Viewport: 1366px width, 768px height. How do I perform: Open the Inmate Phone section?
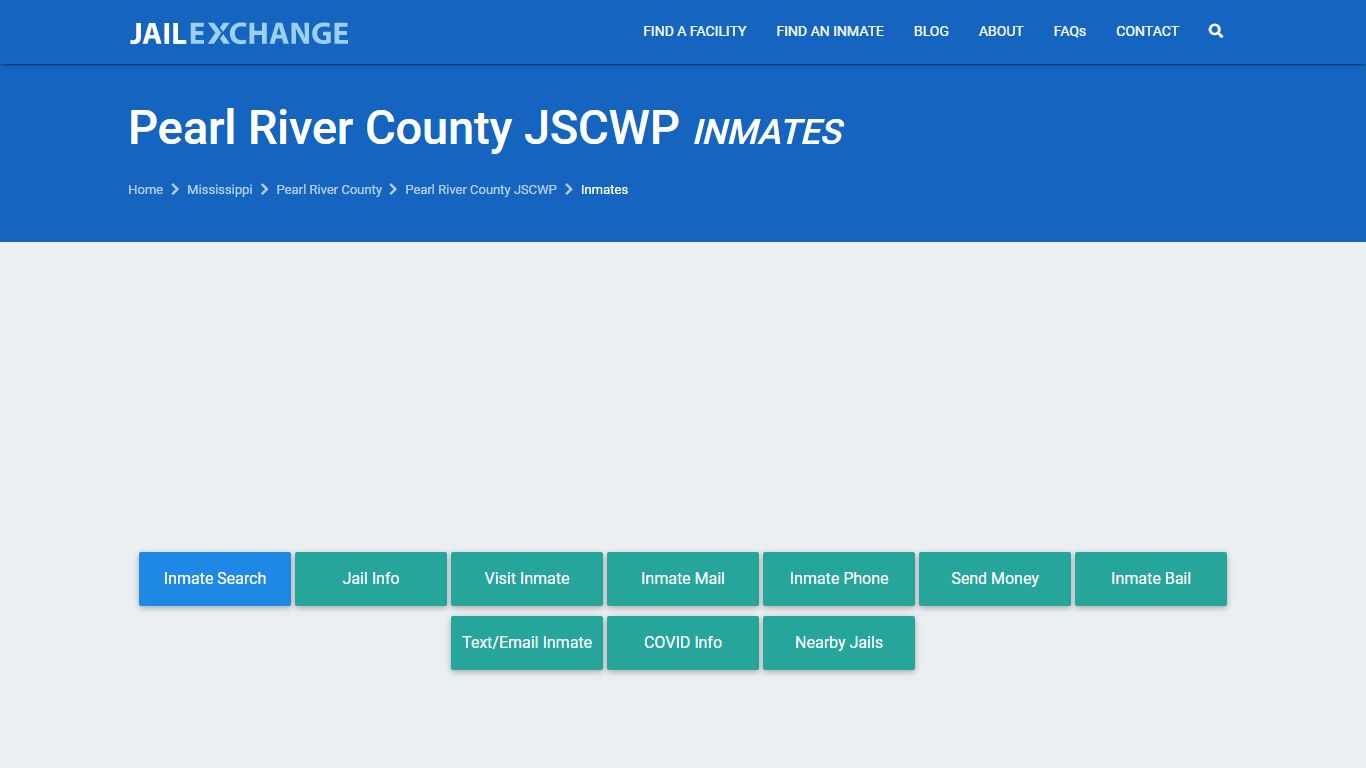click(839, 579)
